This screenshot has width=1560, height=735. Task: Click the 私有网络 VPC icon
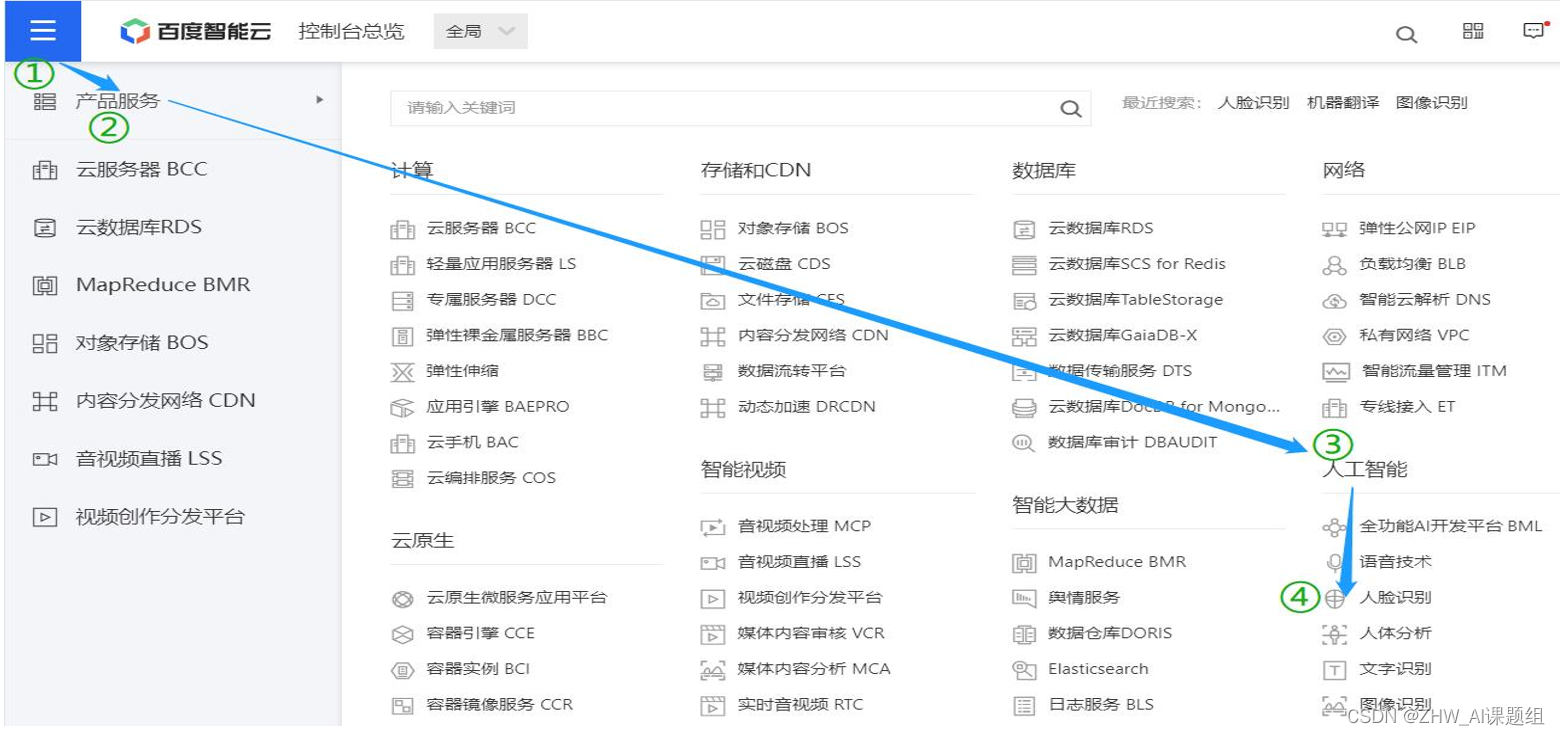coord(1335,337)
